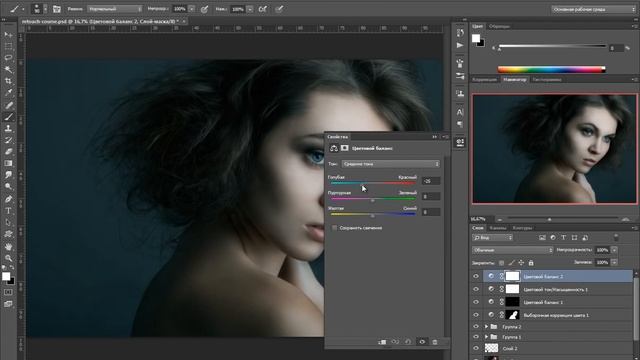The width and height of the screenshot is (640, 360).
Task: Select the Hand tool
Action: [x=8, y=247]
